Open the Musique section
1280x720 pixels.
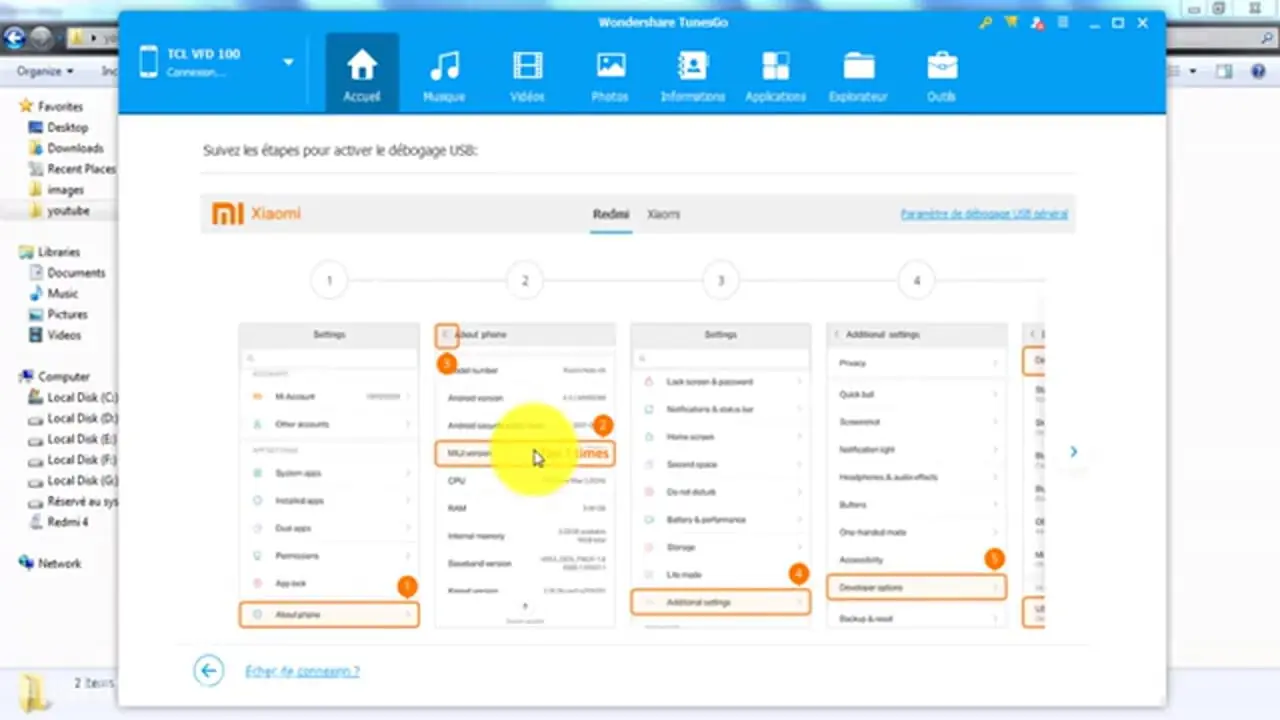[x=444, y=74]
